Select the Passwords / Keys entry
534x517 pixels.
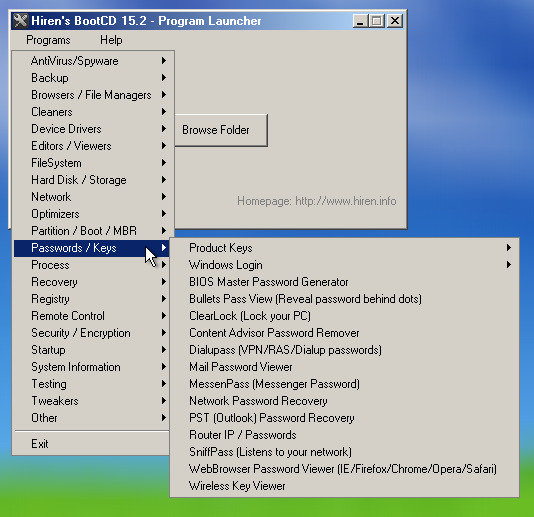(91, 248)
